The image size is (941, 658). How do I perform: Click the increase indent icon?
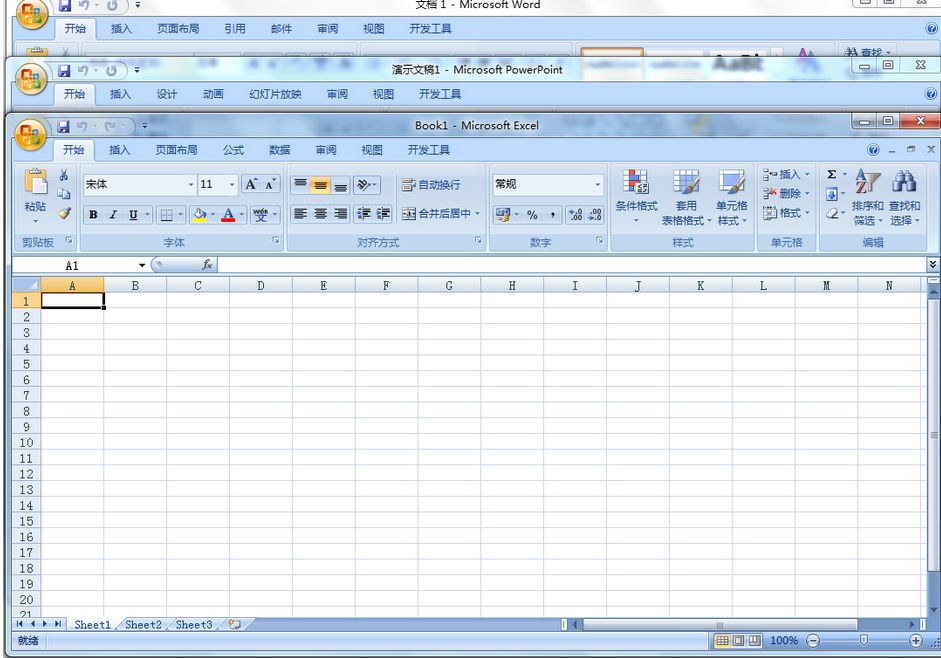pos(383,214)
